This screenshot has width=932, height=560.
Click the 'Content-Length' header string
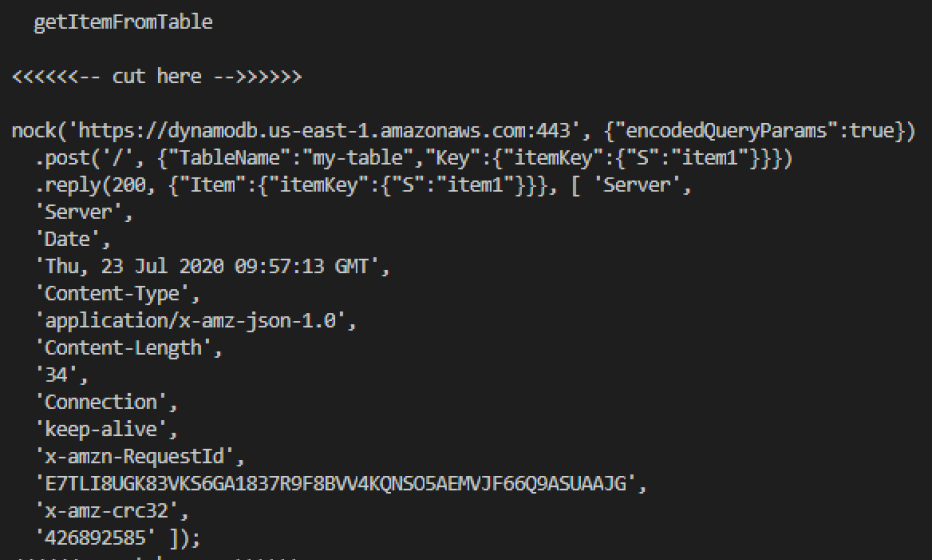[128, 348]
